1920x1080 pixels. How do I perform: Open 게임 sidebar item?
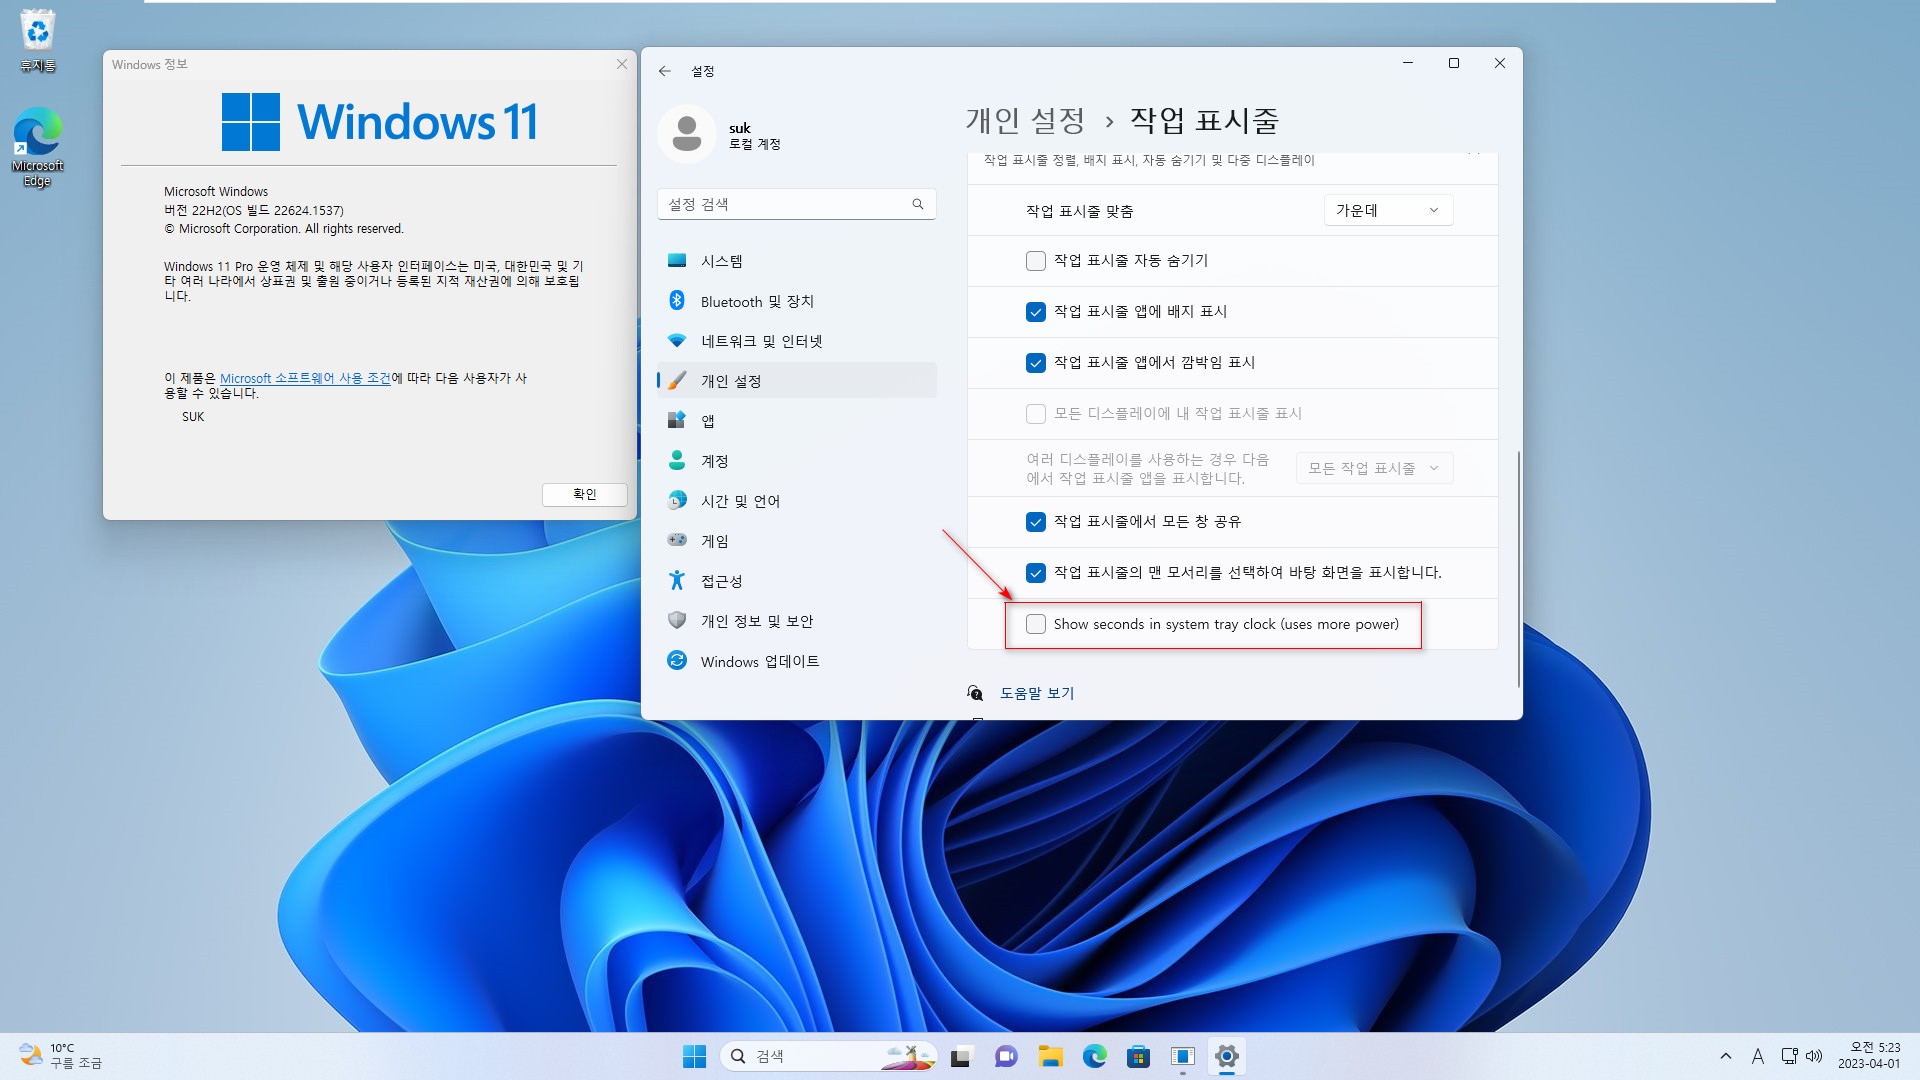coord(797,541)
